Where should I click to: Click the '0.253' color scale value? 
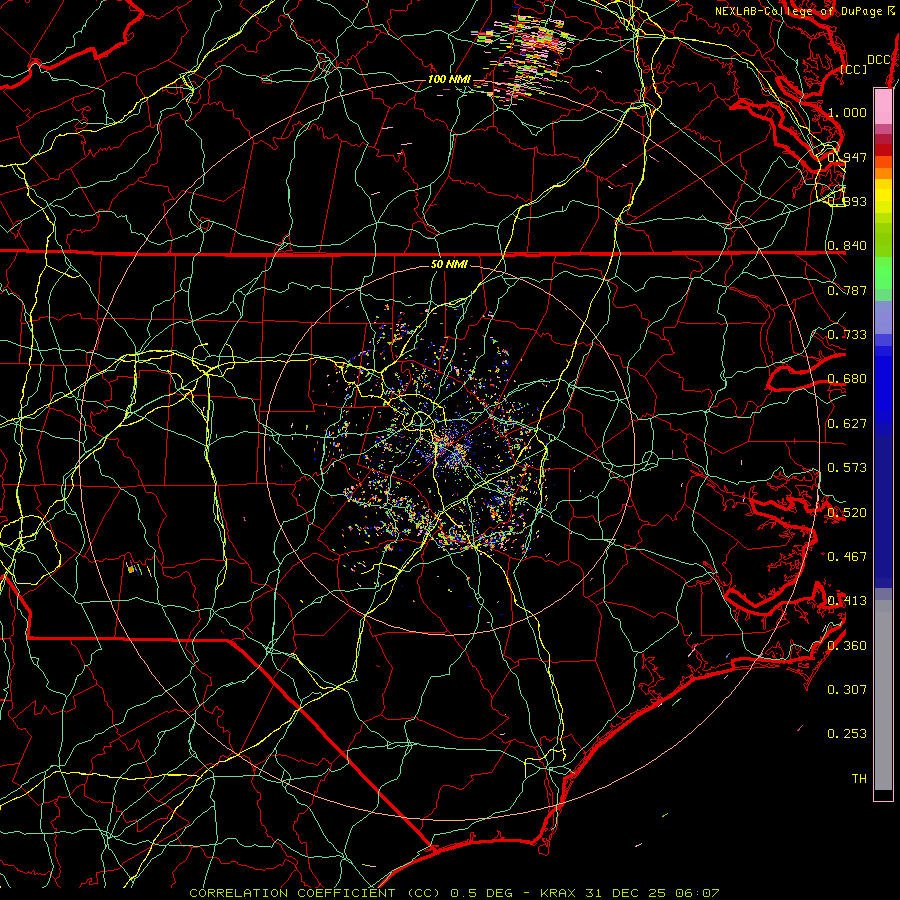(847, 734)
